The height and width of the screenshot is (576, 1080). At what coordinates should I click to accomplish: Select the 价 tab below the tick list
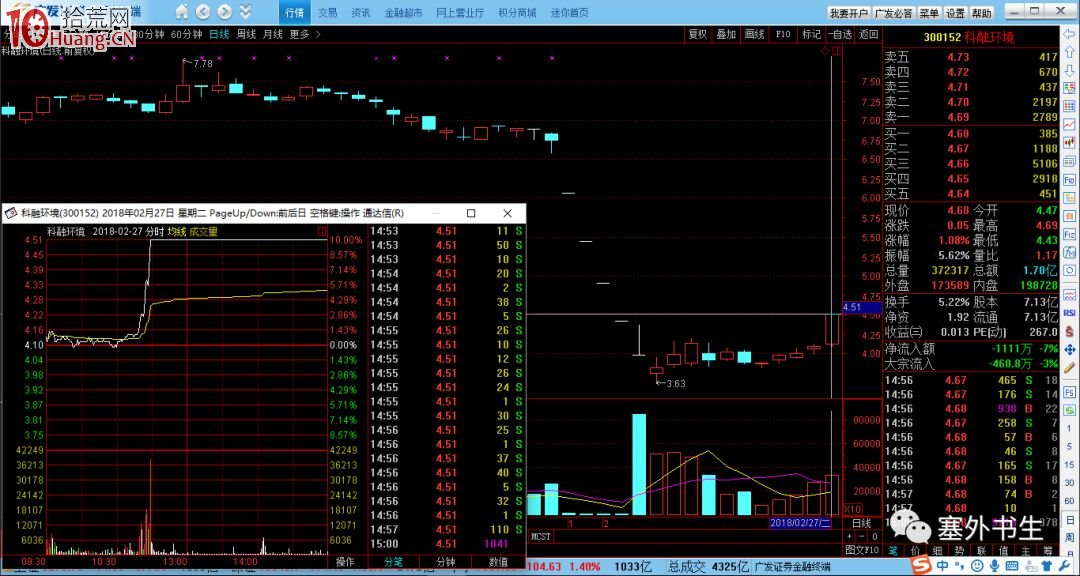pyautogui.click(x=915, y=550)
